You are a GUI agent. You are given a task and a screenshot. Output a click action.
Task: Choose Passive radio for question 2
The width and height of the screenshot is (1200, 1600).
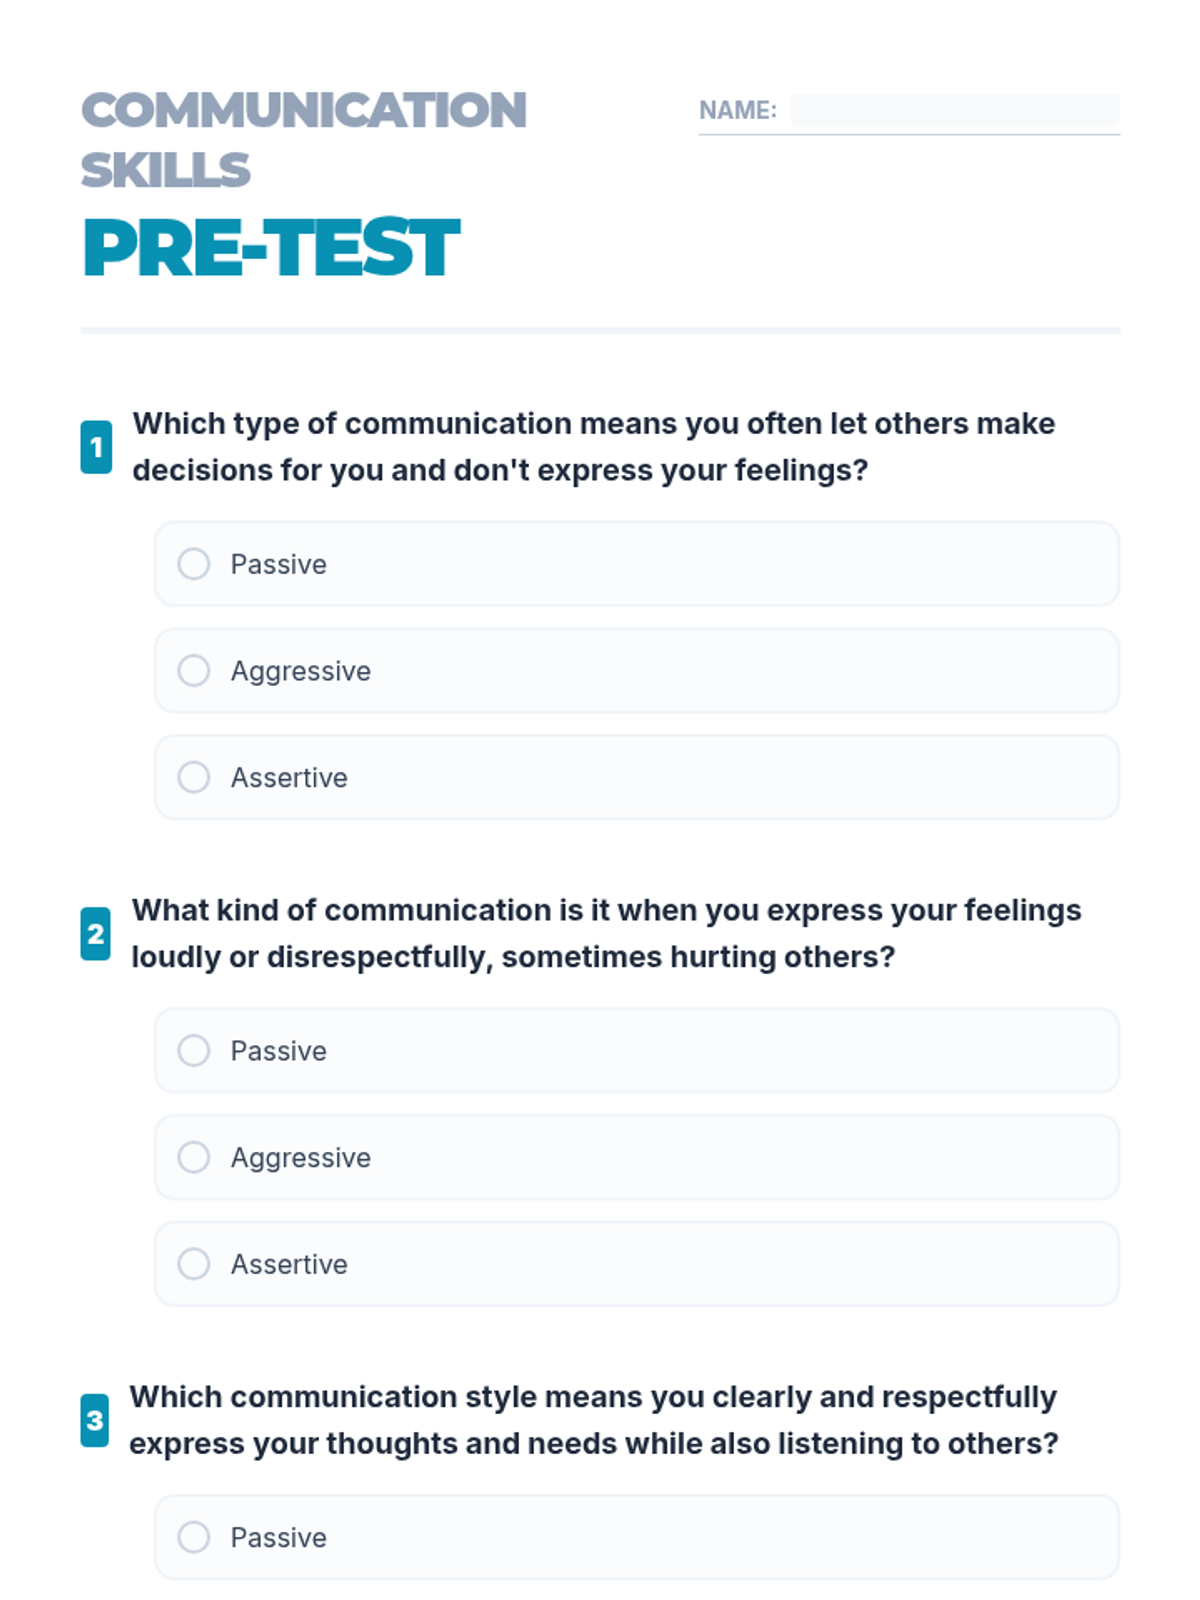point(194,1051)
